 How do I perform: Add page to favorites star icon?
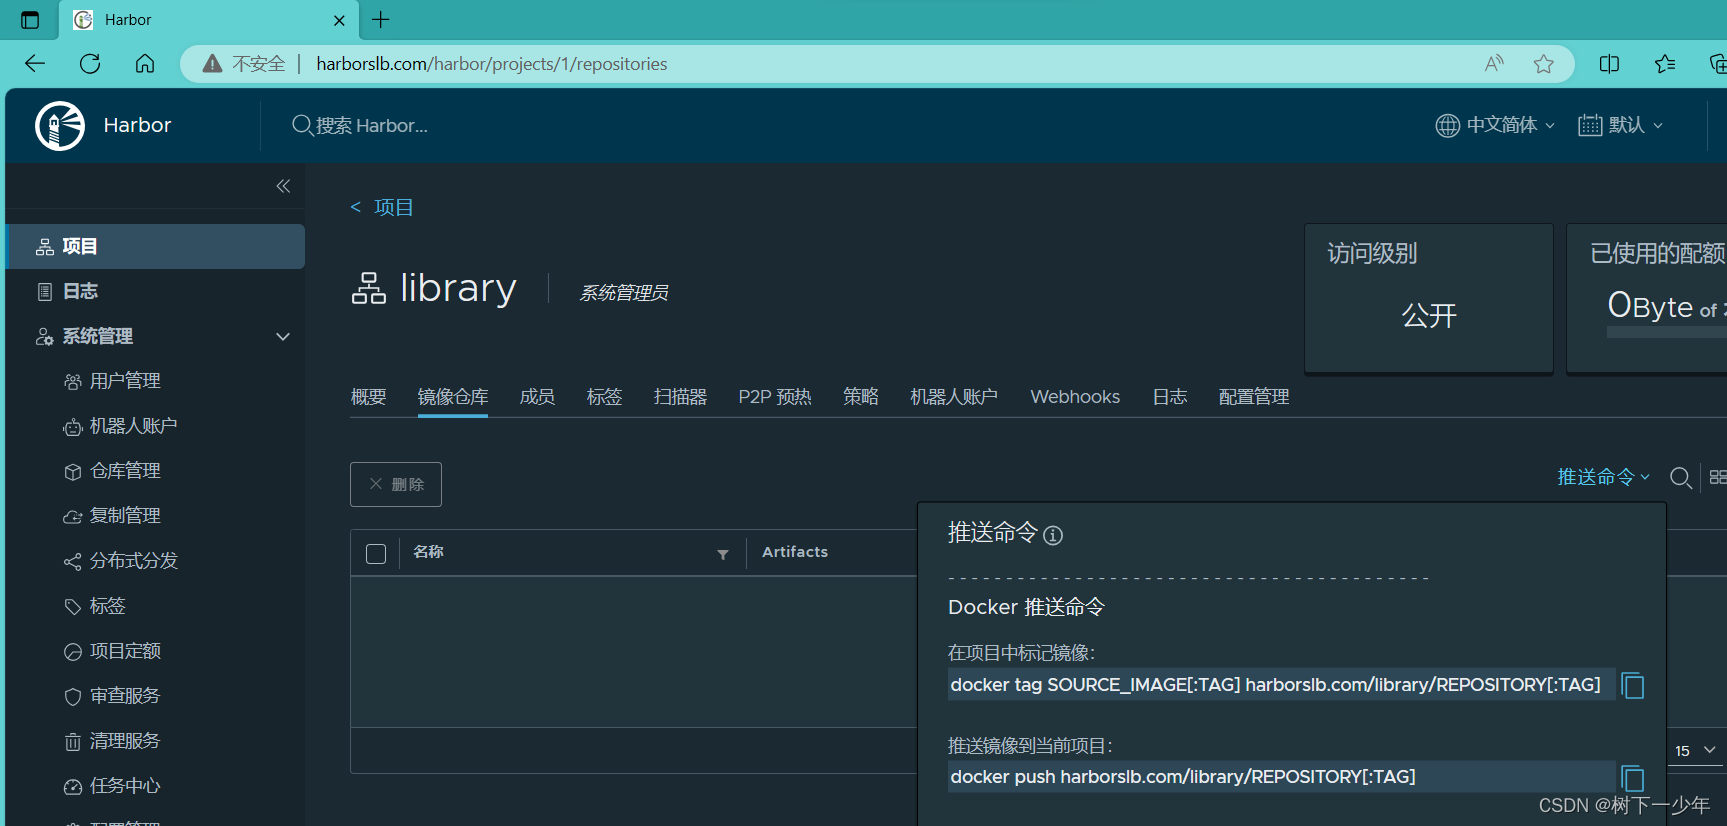pos(1544,64)
